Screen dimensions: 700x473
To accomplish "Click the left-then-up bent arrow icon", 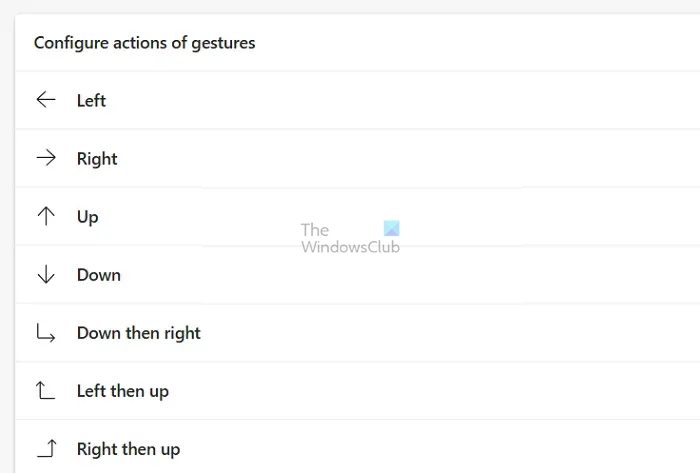I will click(x=45, y=391).
